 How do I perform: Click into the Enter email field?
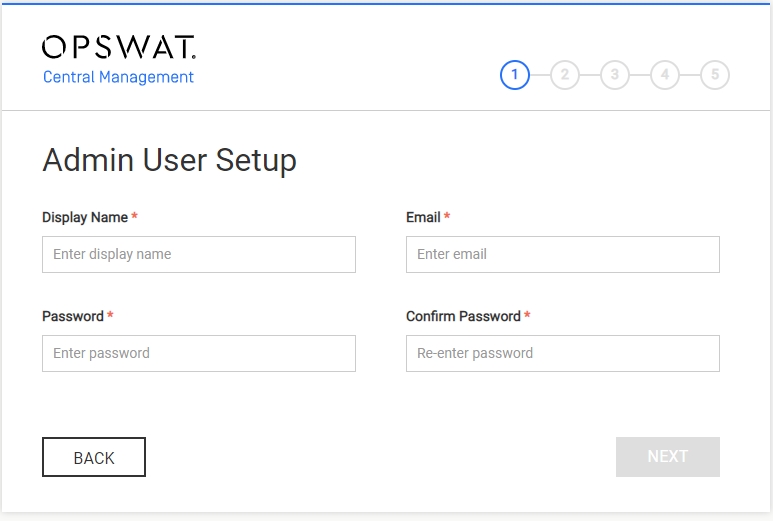click(562, 254)
